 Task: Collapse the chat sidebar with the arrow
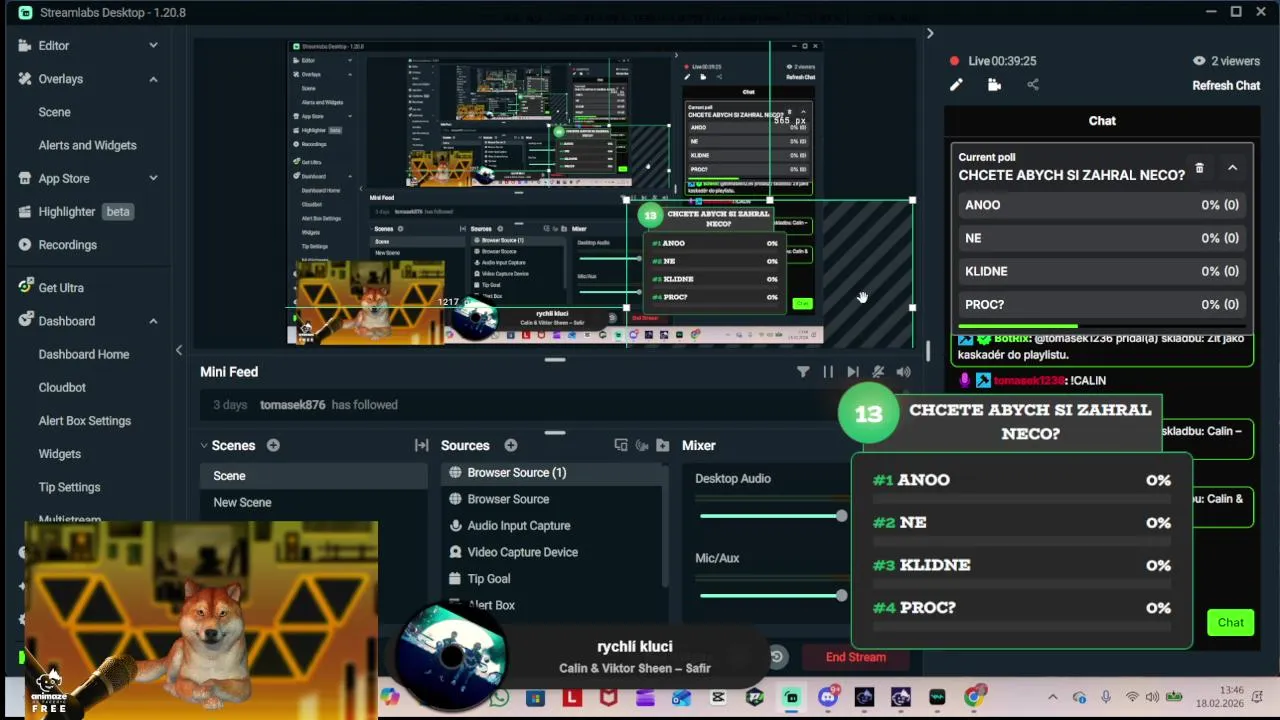click(x=930, y=34)
